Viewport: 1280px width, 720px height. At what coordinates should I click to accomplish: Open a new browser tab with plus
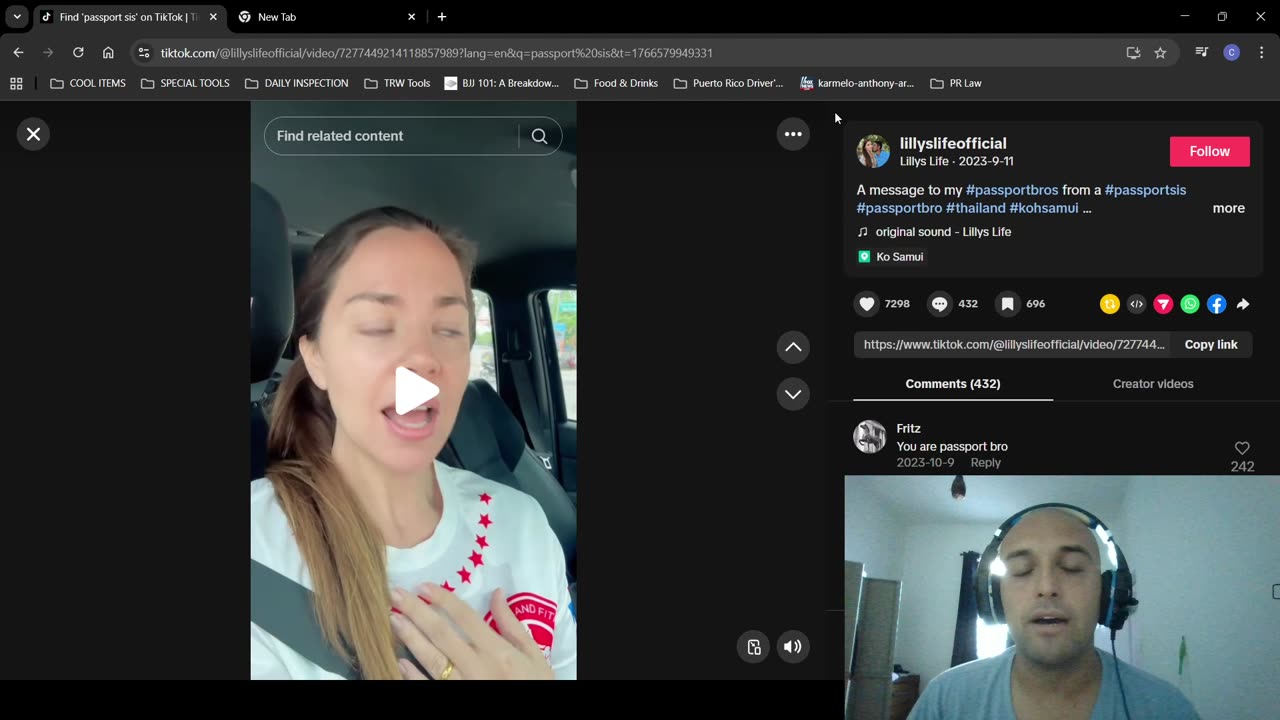click(x=442, y=17)
